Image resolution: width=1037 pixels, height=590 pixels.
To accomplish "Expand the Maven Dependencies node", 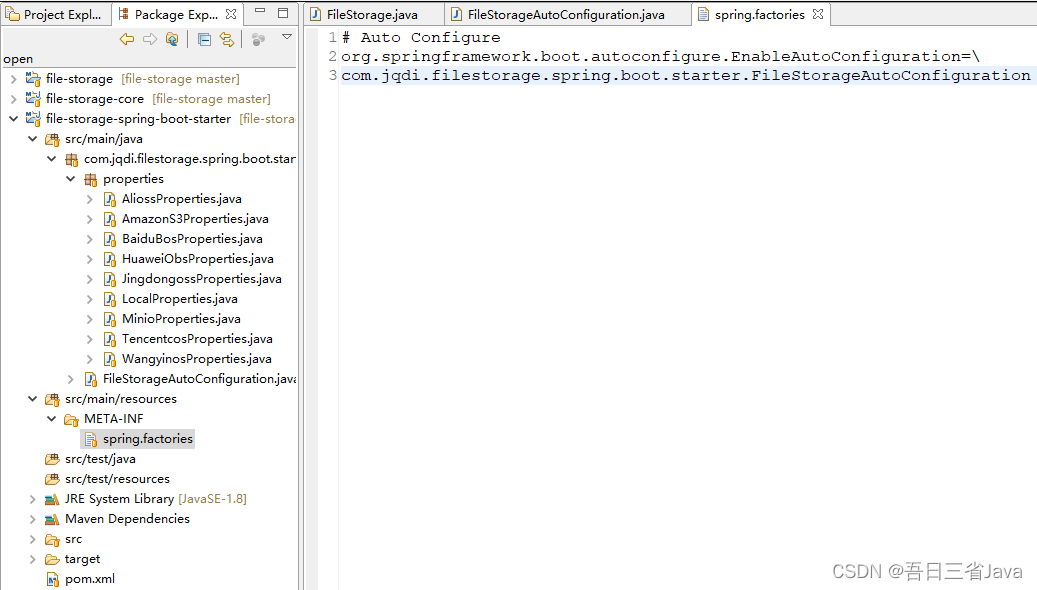I will coord(33,518).
